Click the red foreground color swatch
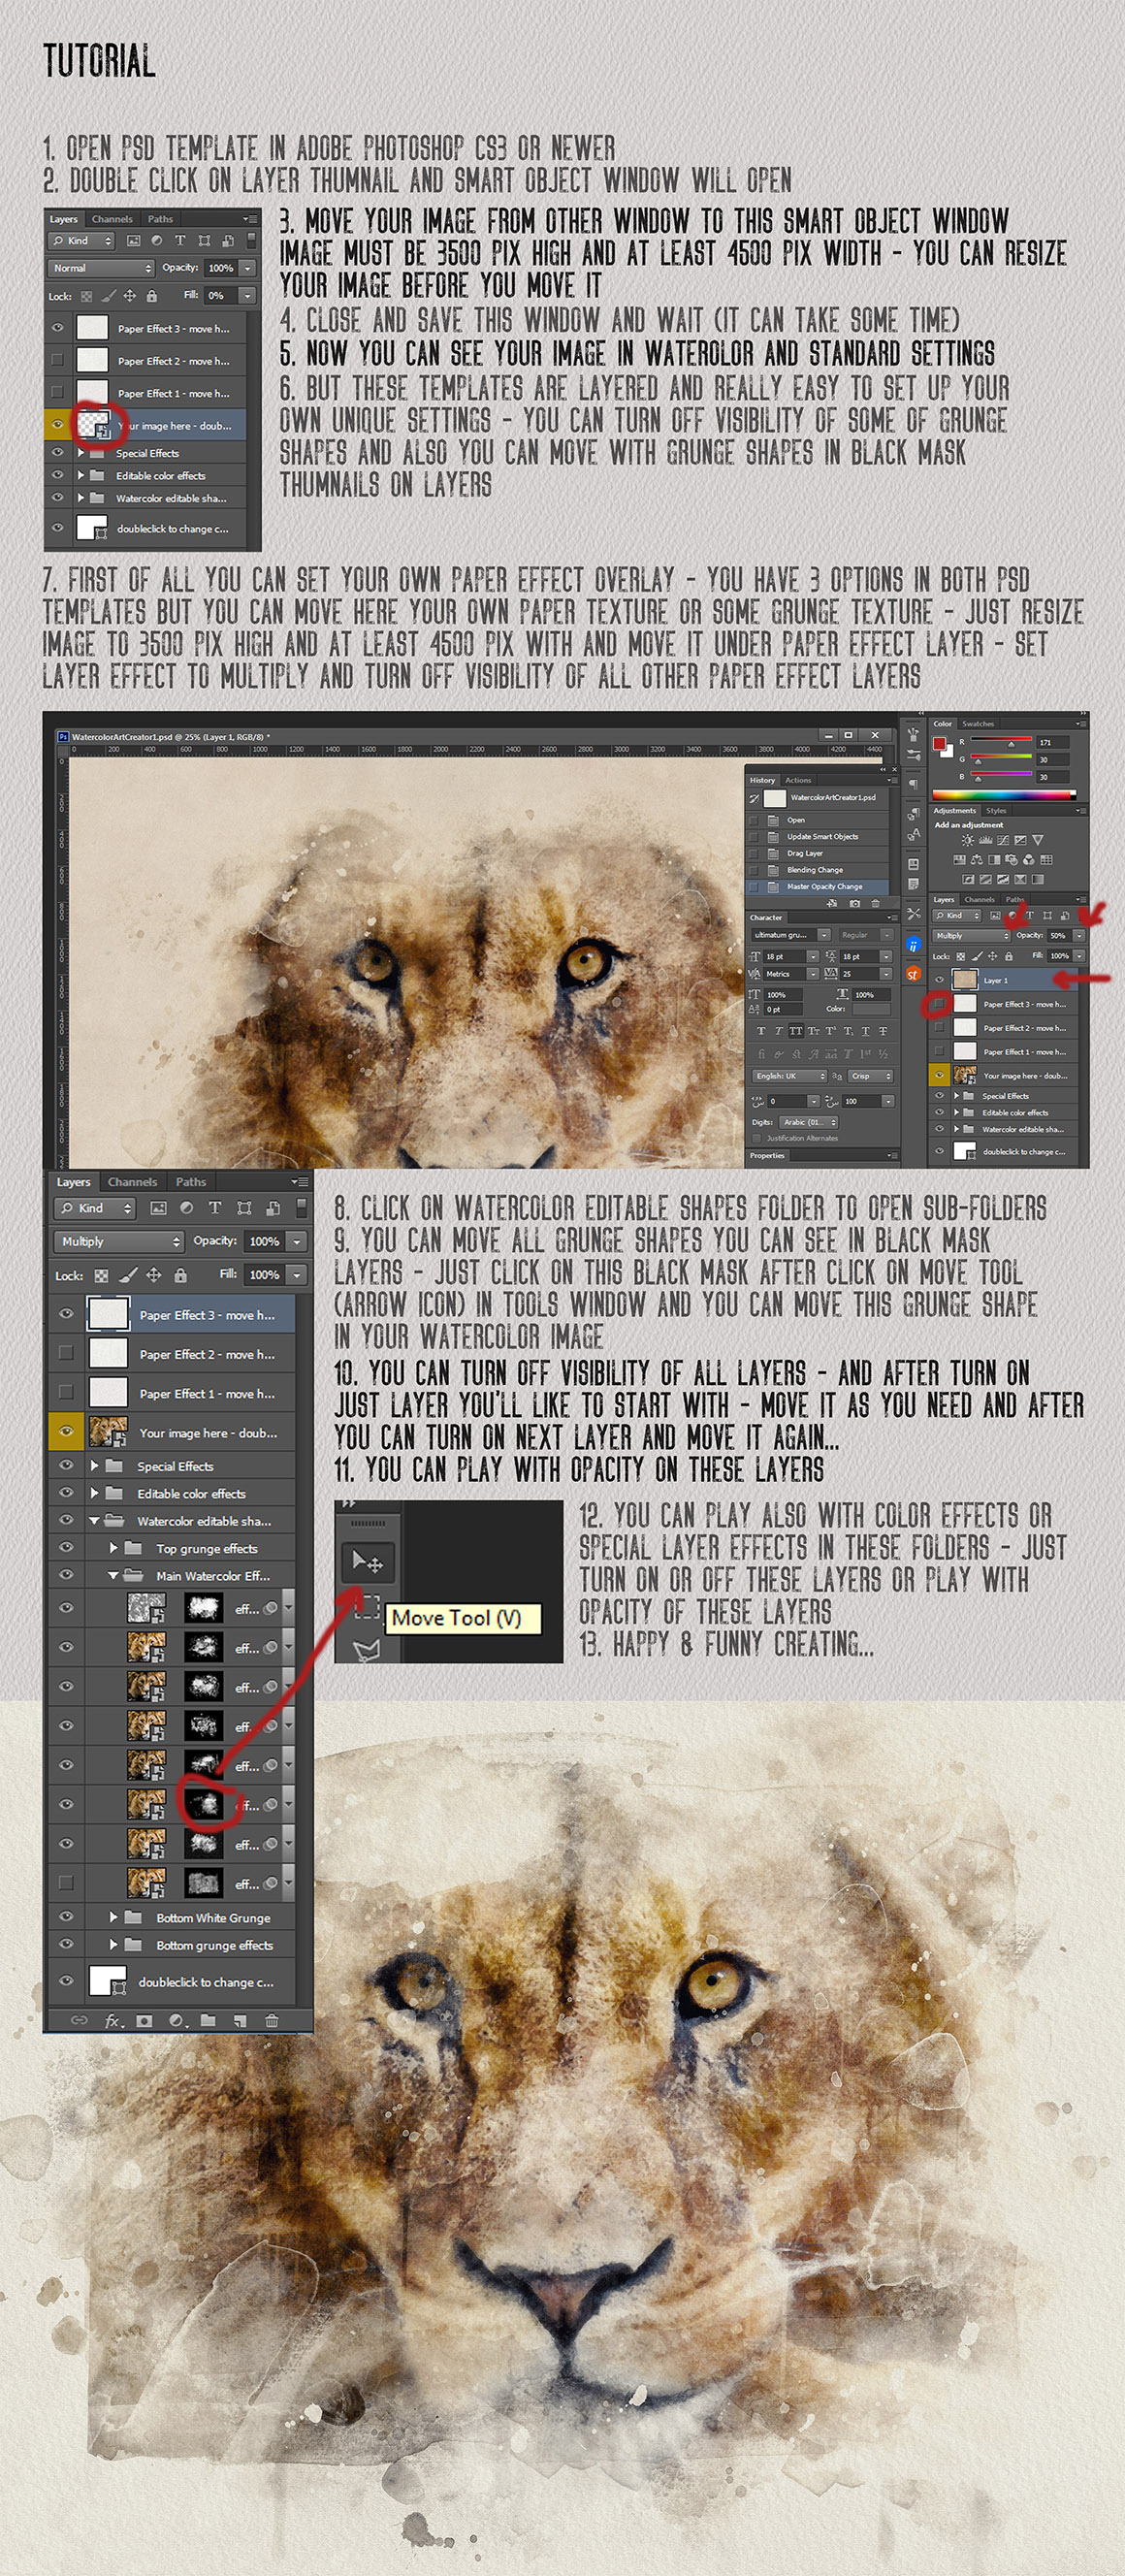Image resolution: width=1125 pixels, height=2576 pixels. coord(939,743)
